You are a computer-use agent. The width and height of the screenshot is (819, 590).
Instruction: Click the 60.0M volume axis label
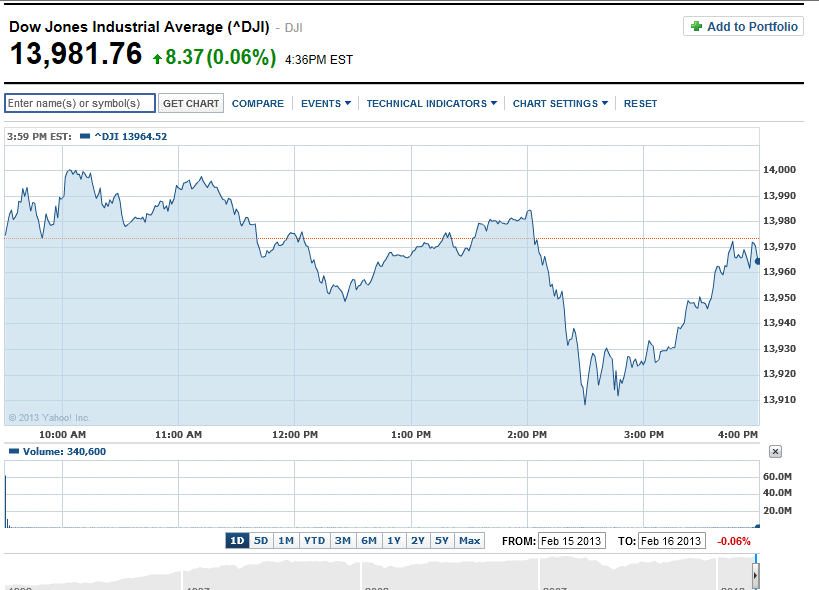pos(777,476)
